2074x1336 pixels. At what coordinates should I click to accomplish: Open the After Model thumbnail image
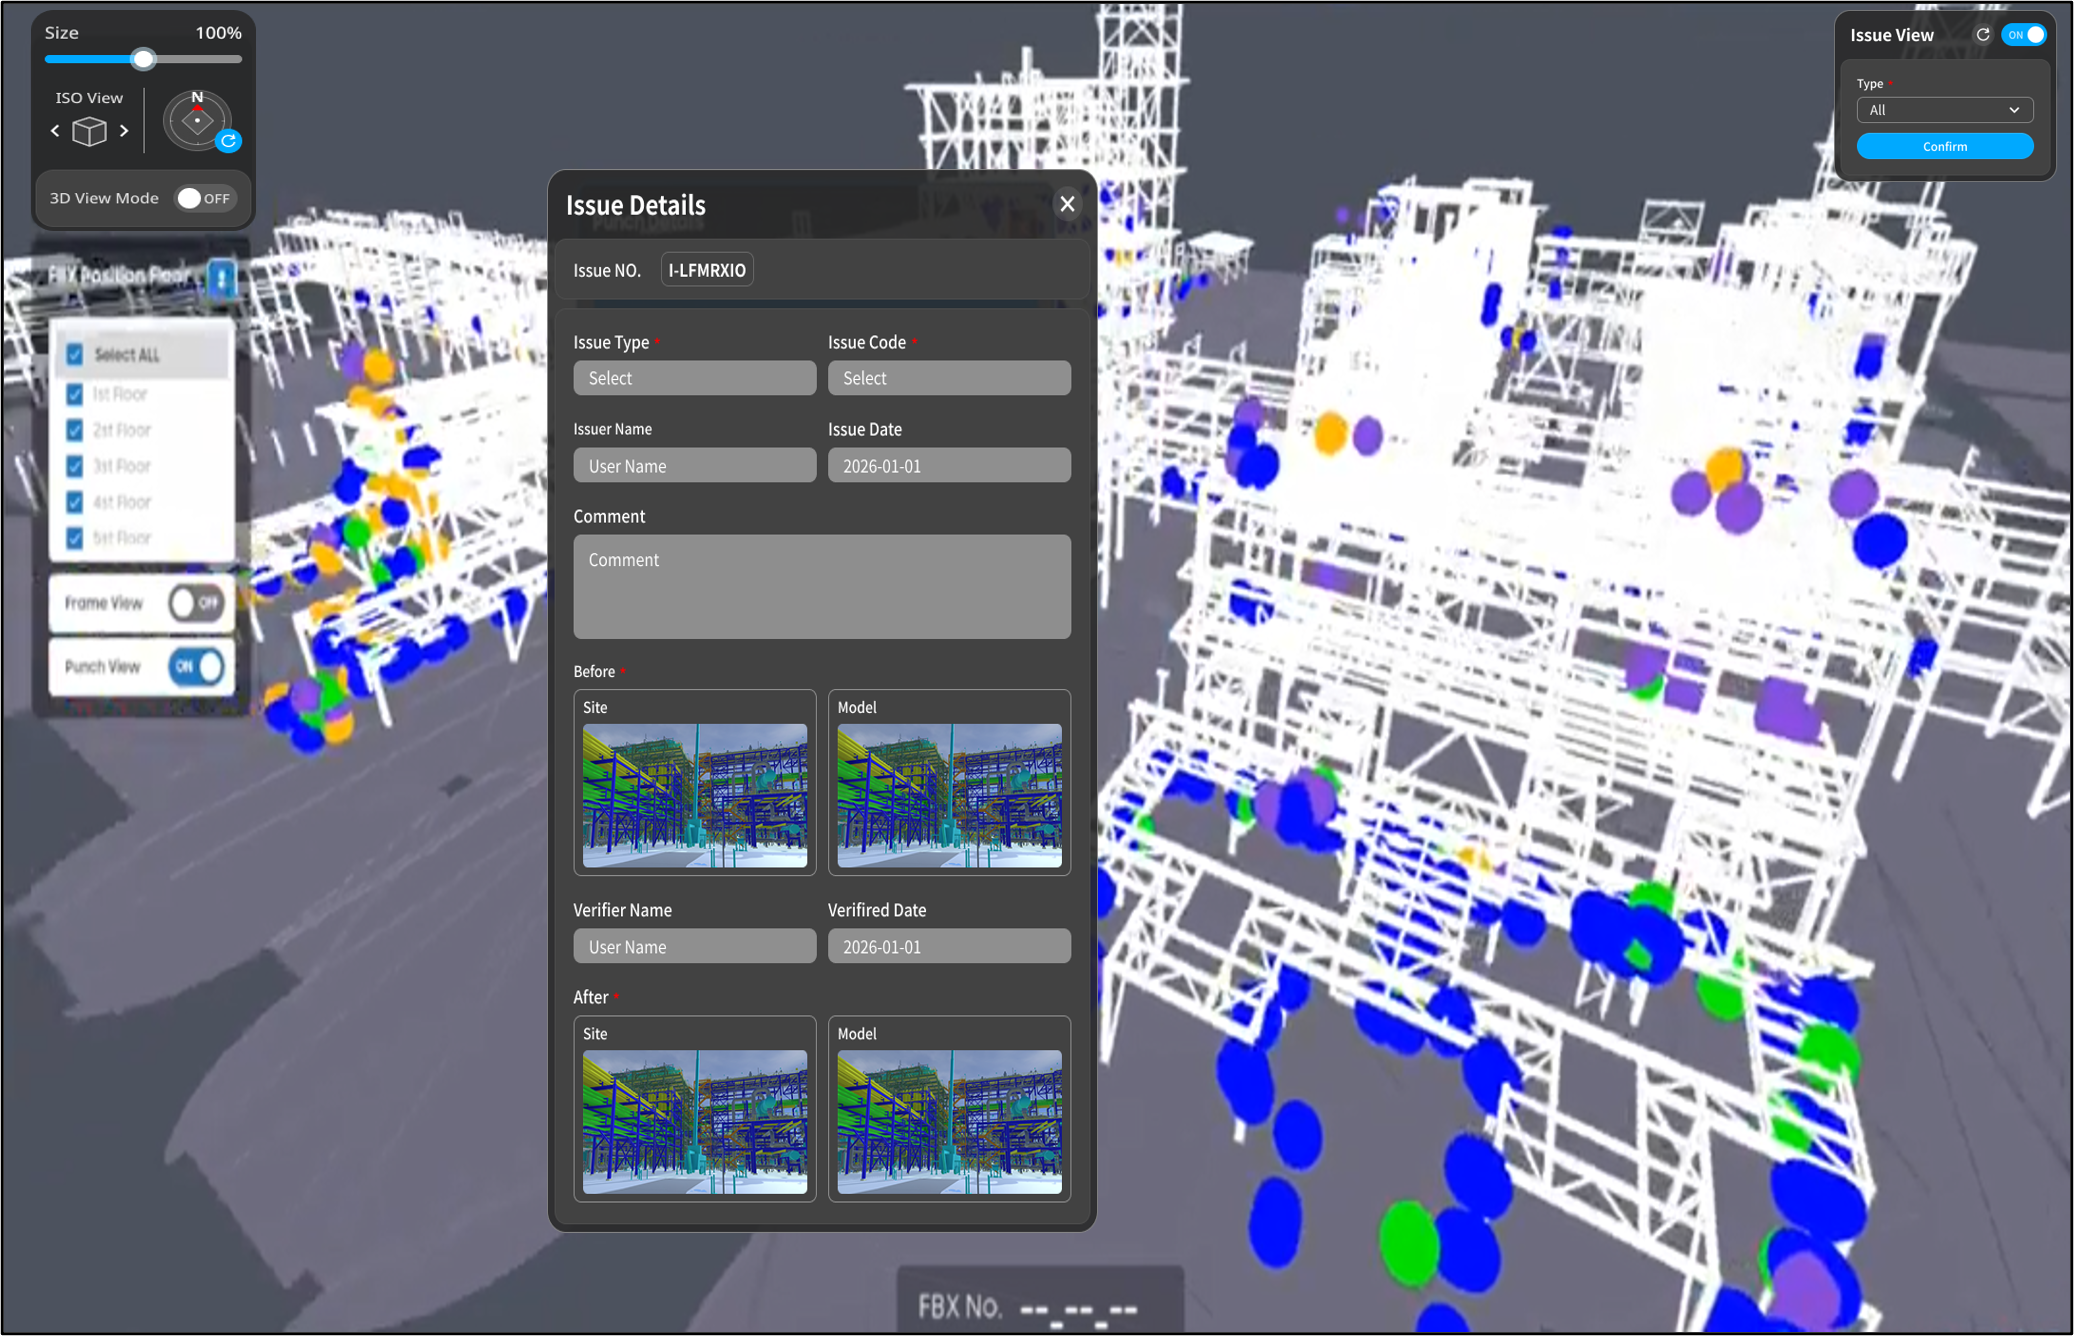tap(948, 1121)
